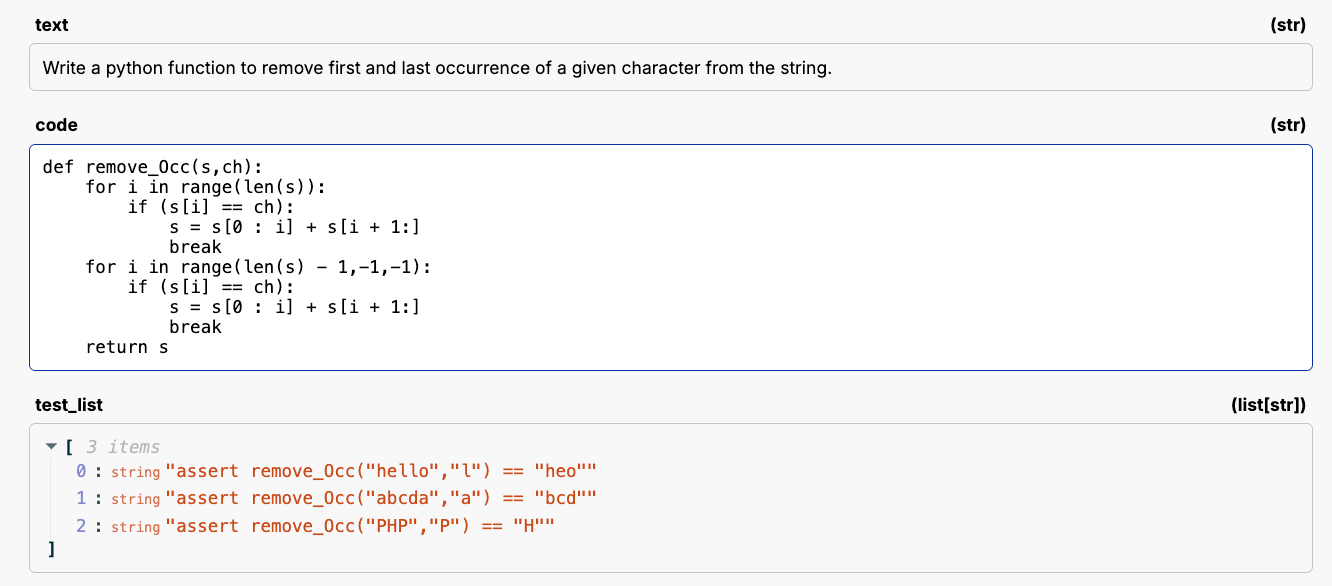Click the first "break" statement in code
This screenshot has height=586, width=1332.
click(195, 247)
